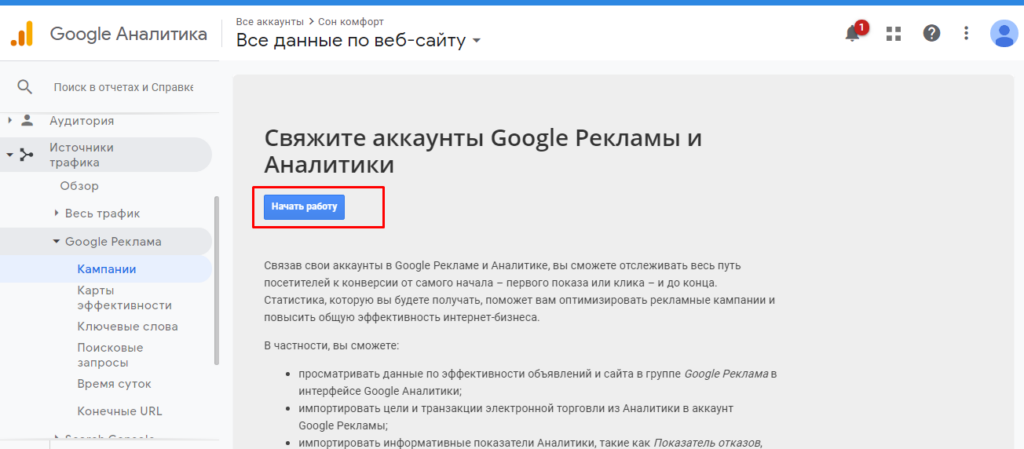Select the Кампании report
1024x449 pixels.
point(106,269)
